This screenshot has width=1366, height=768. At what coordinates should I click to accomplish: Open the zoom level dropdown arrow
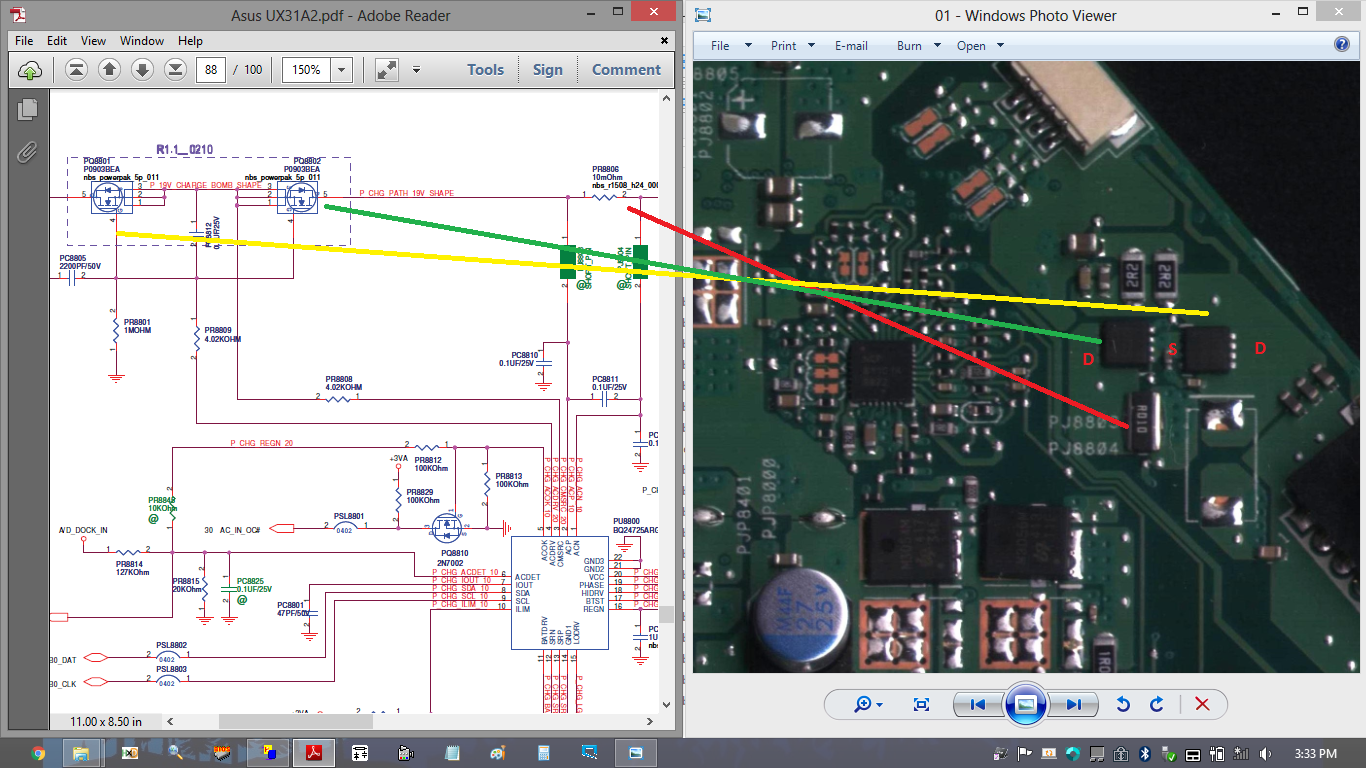pyautogui.click(x=342, y=70)
